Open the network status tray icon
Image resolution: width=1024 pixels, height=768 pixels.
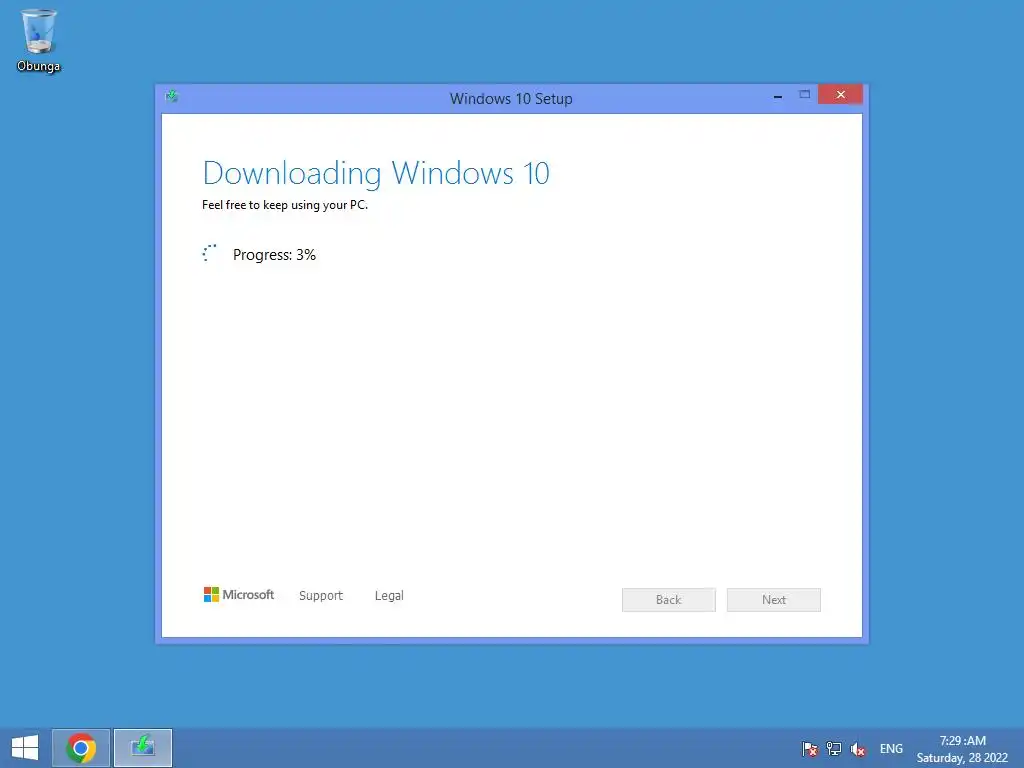[x=834, y=749]
